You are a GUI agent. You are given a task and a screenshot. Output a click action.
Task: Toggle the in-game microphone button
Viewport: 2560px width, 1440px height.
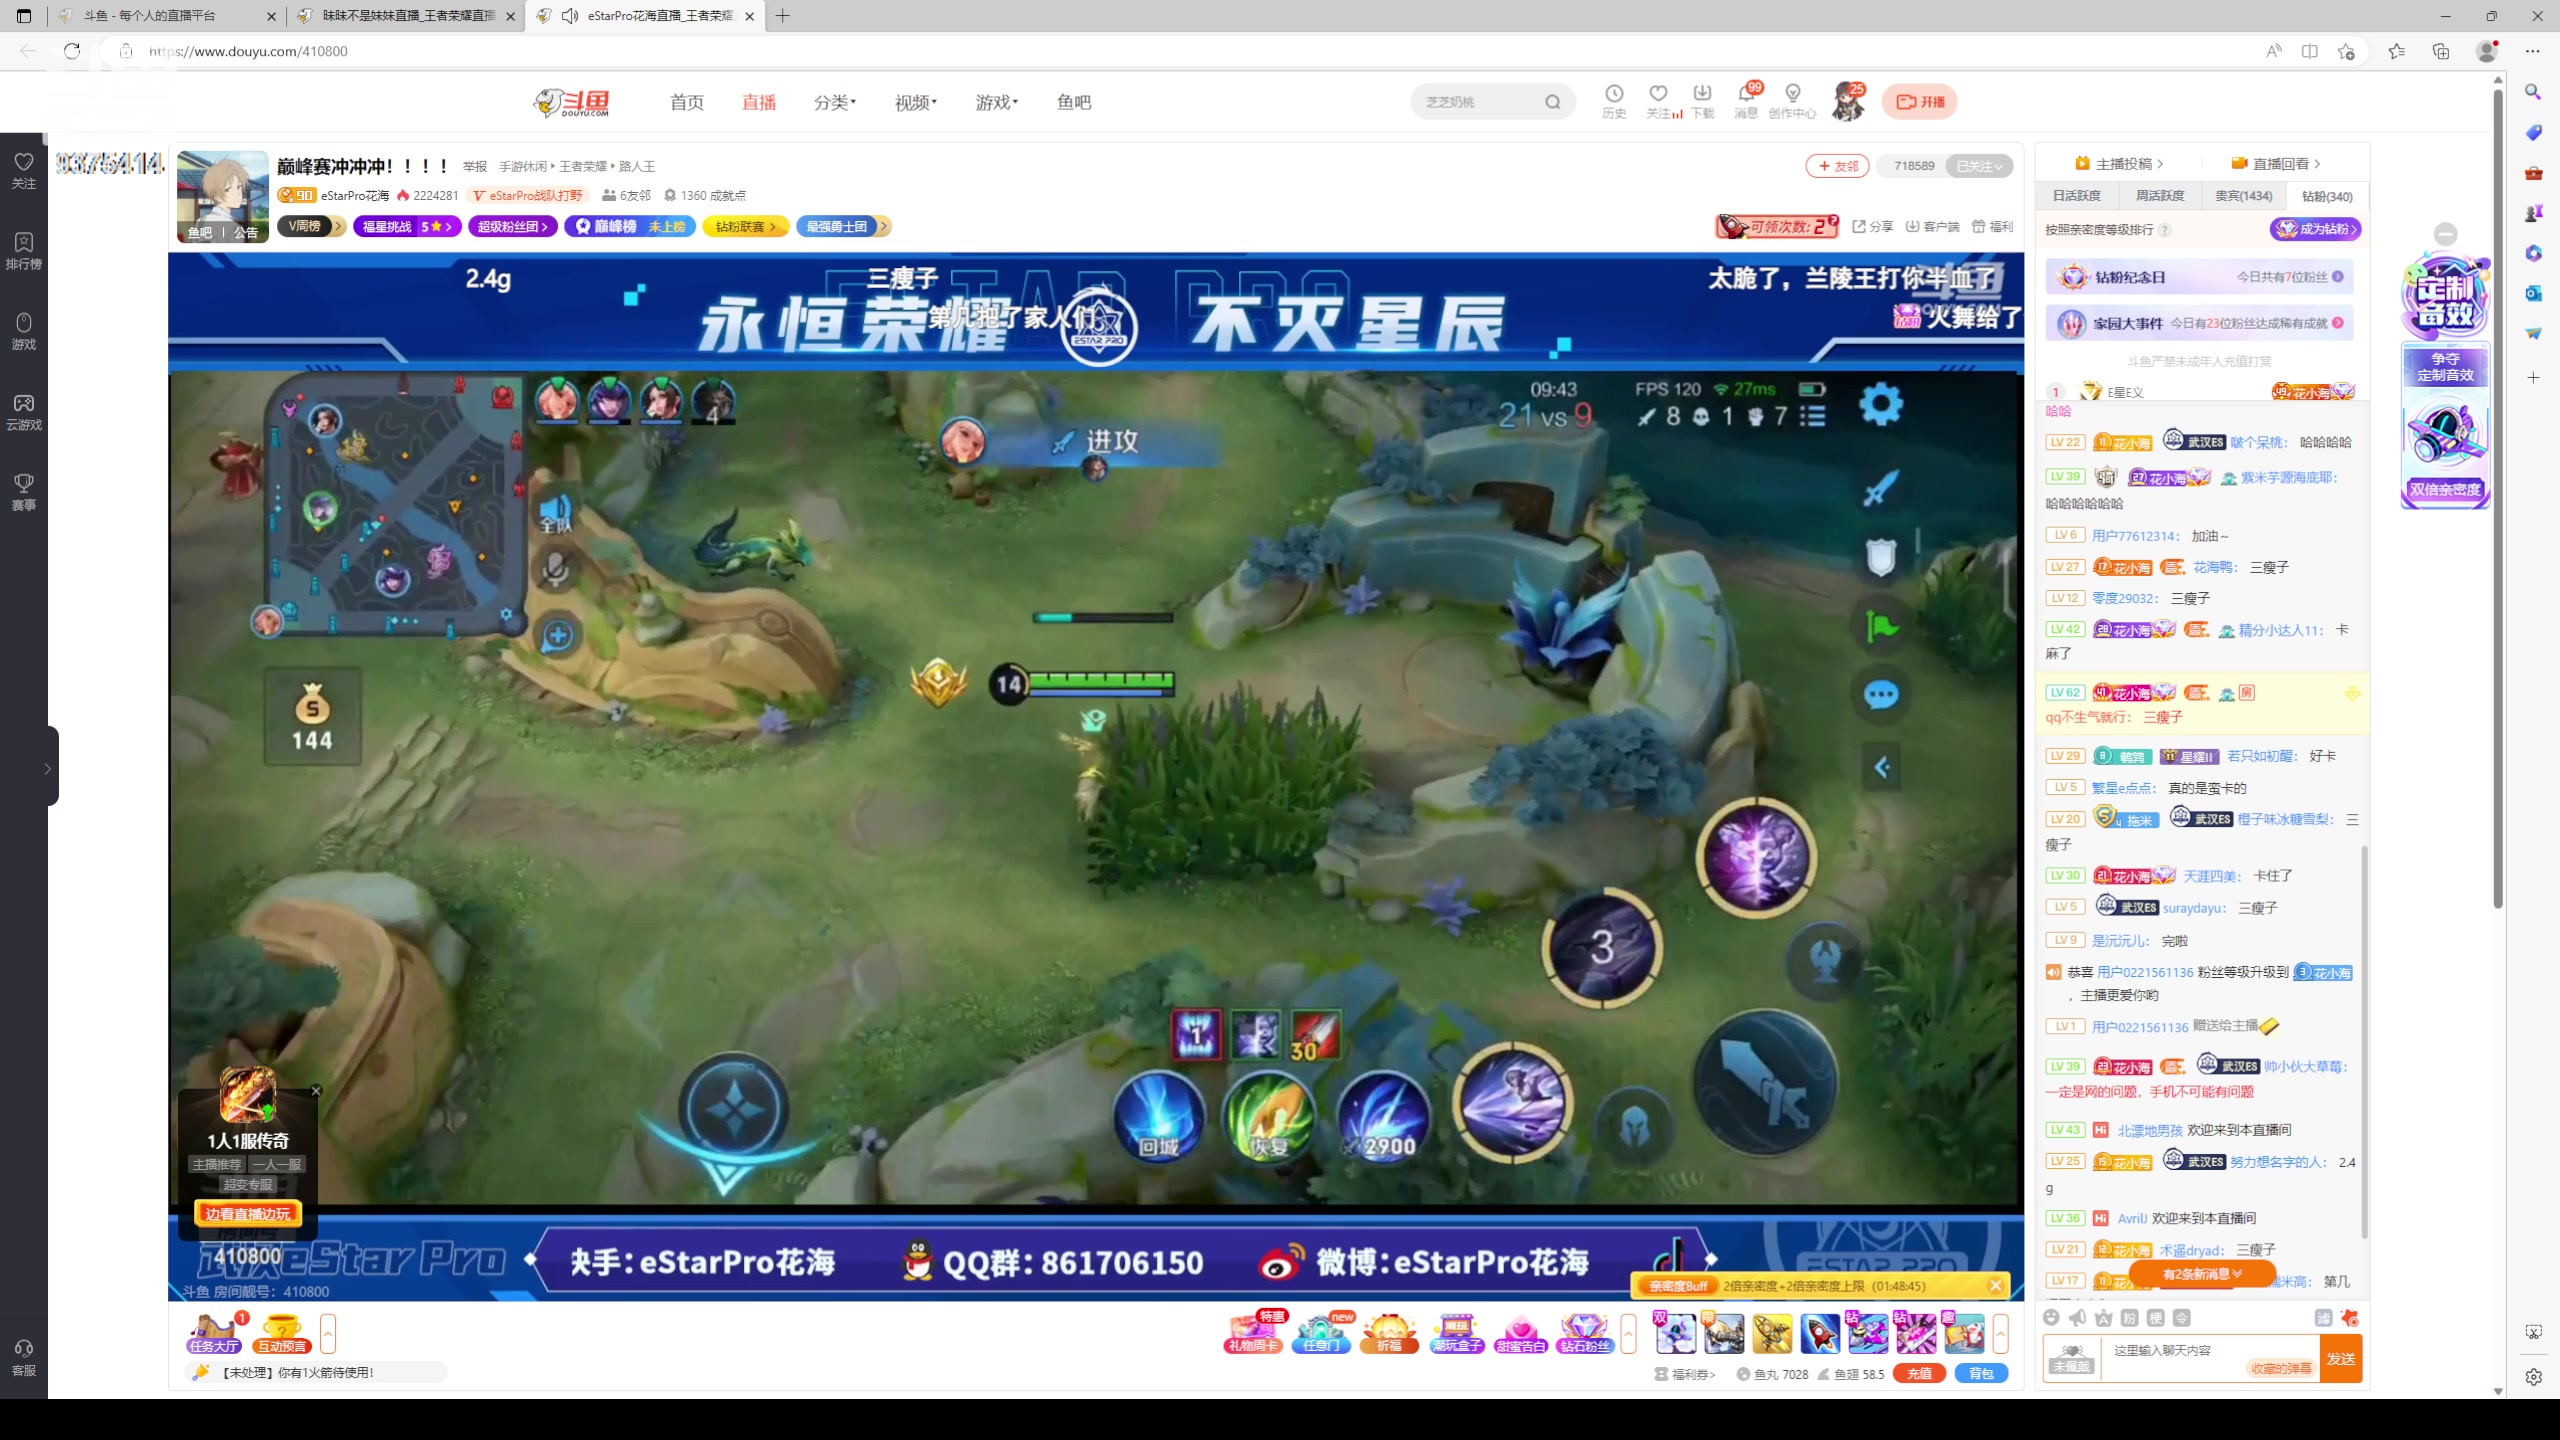click(556, 569)
